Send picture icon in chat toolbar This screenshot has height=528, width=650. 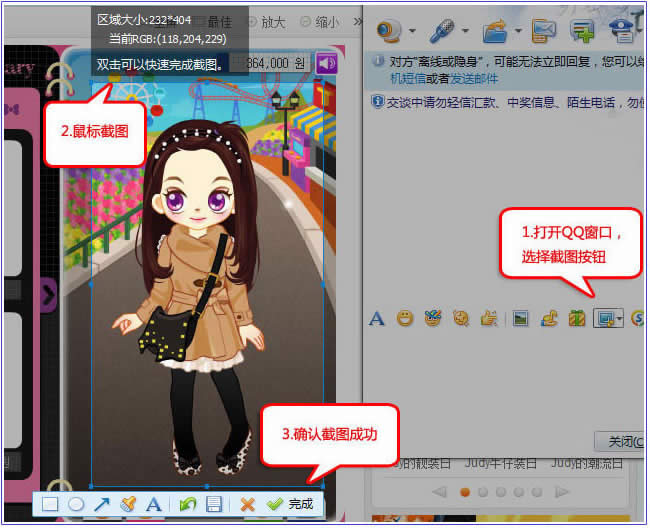click(521, 318)
